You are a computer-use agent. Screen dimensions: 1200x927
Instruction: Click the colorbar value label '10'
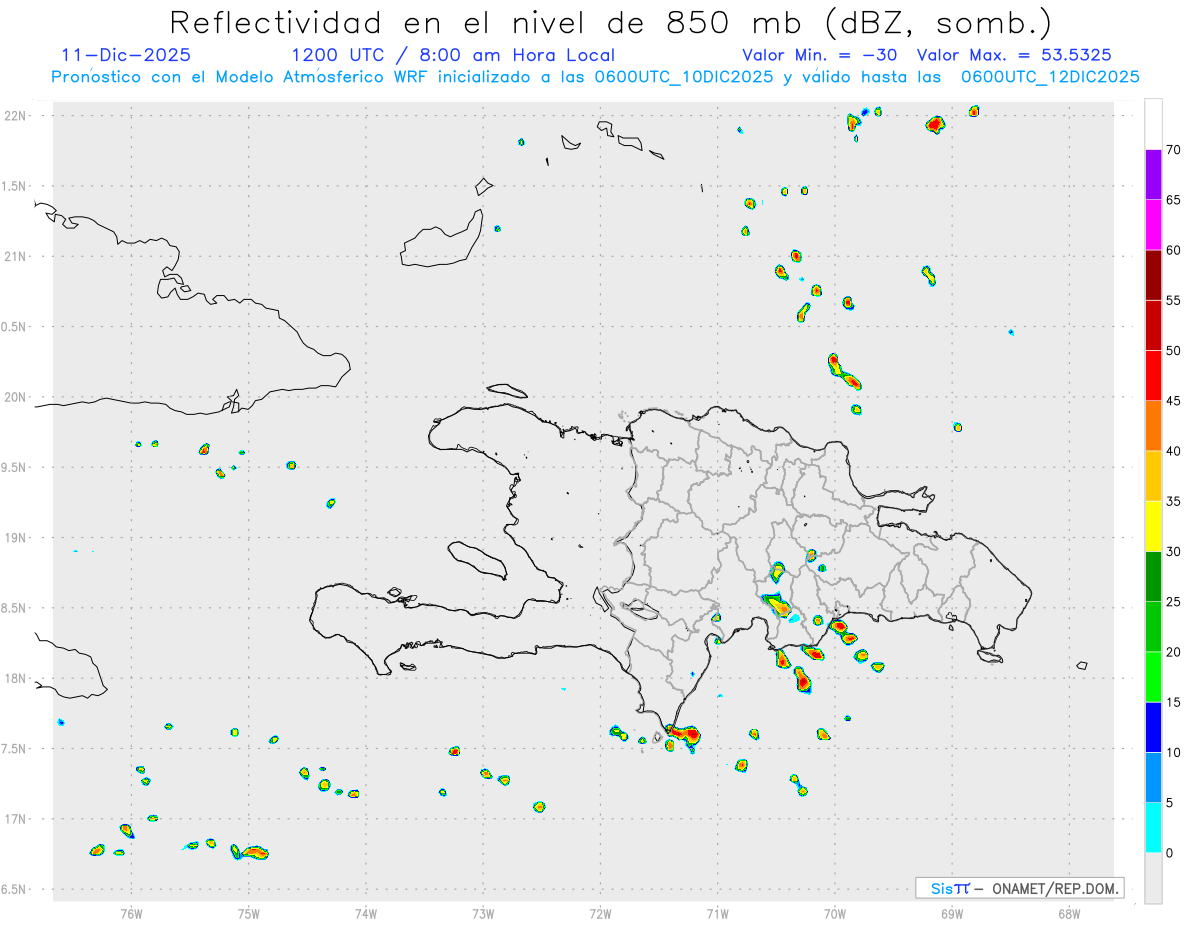[1174, 752]
